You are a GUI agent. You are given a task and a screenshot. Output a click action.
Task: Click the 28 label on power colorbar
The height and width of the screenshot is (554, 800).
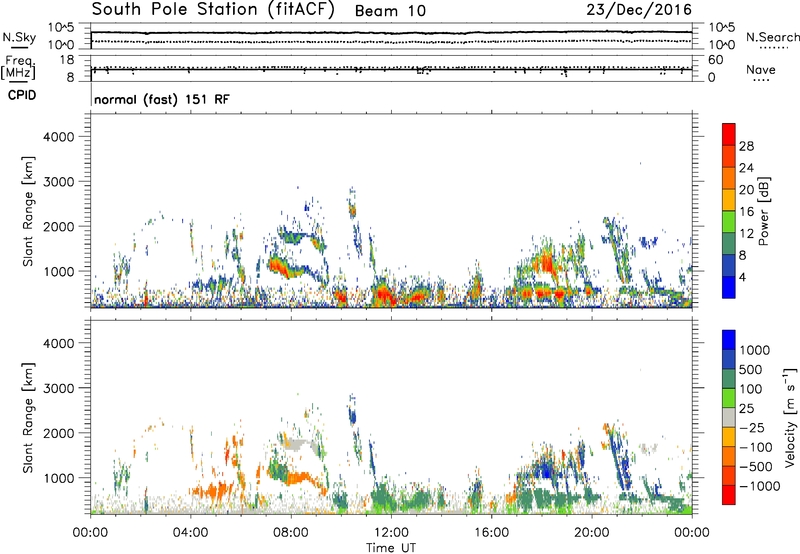(x=746, y=146)
